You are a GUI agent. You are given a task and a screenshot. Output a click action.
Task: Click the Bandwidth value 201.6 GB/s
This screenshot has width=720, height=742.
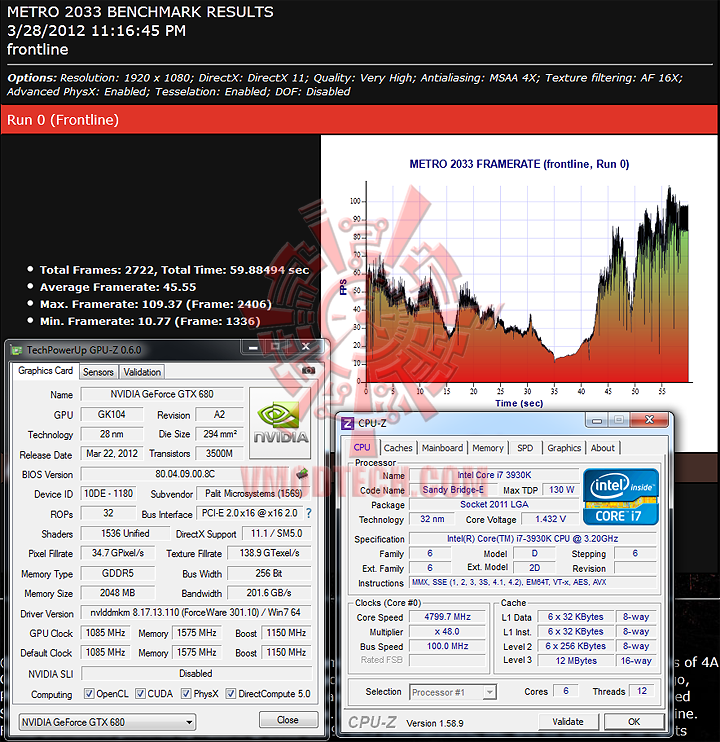click(269, 592)
